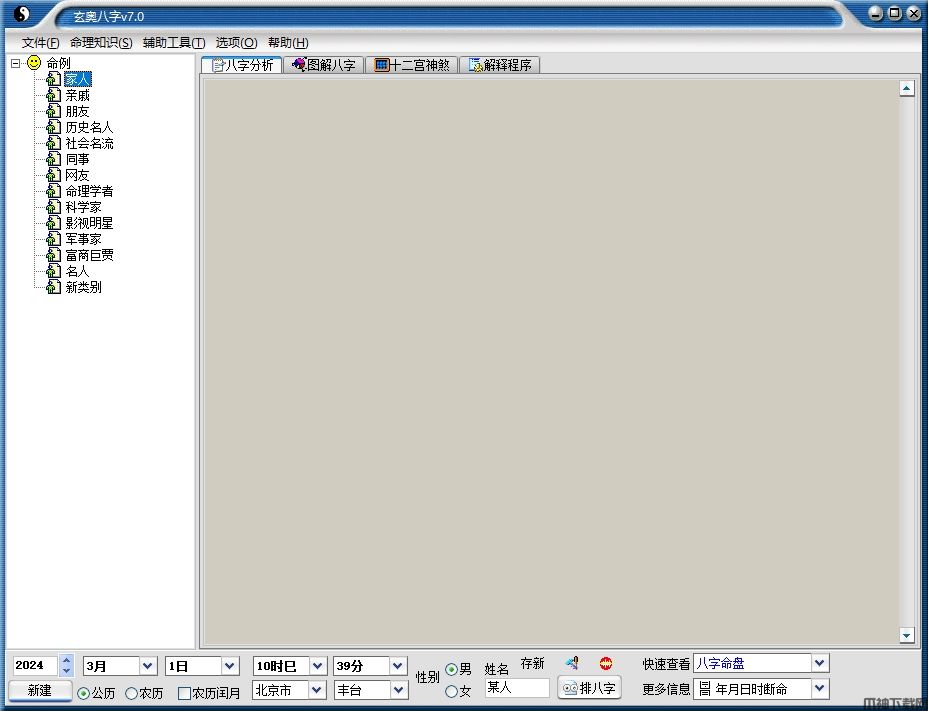Click the pin icon next to 存新
This screenshot has height=711, width=928.
click(x=572, y=663)
